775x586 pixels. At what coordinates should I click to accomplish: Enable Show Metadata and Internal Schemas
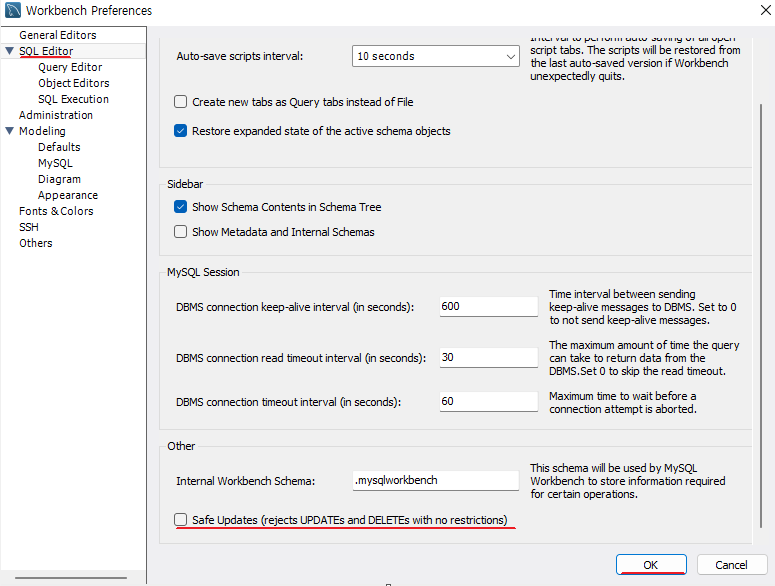180,232
